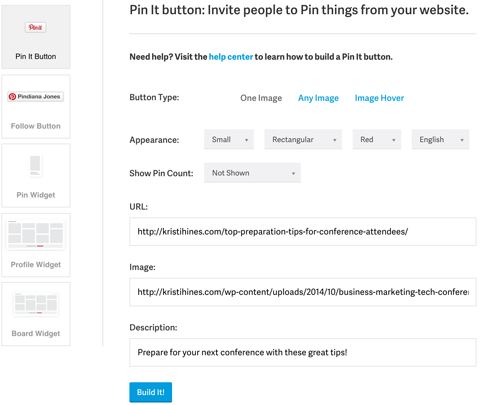The height and width of the screenshot is (405, 480).
Task: Click into the Image URL input field
Action: (303, 292)
